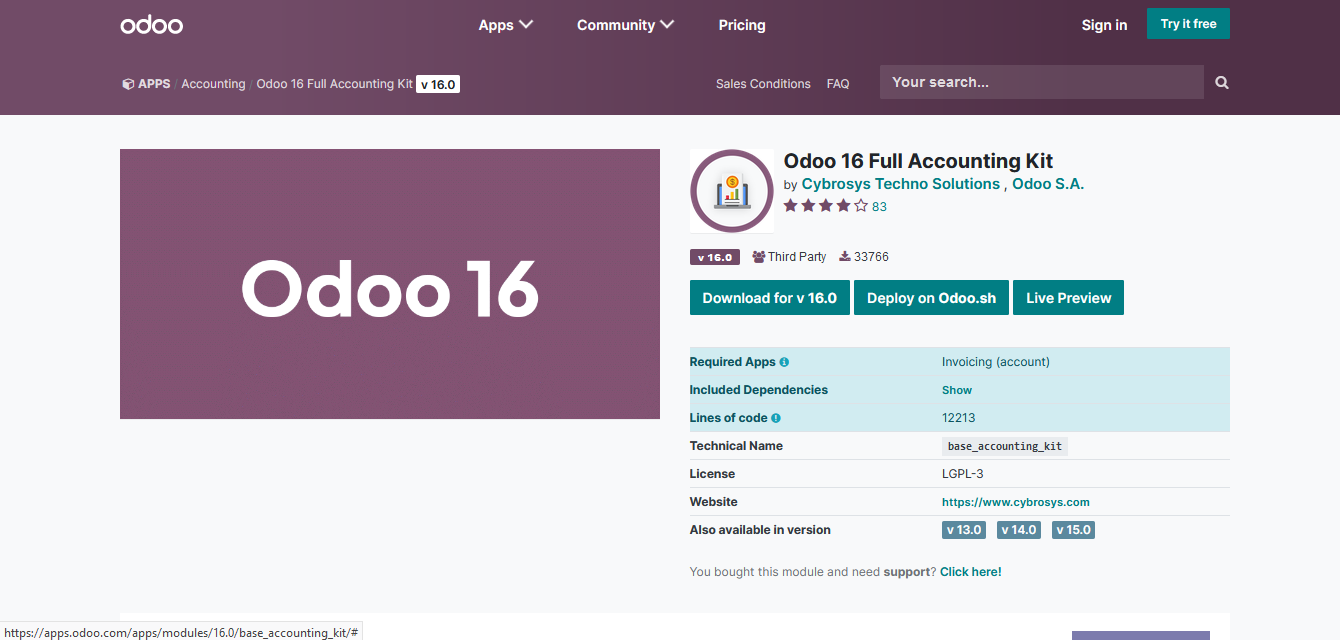The height and width of the screenshot is (640, 1340).
Task: Click inside the search input field
Action: [1040, 82]
